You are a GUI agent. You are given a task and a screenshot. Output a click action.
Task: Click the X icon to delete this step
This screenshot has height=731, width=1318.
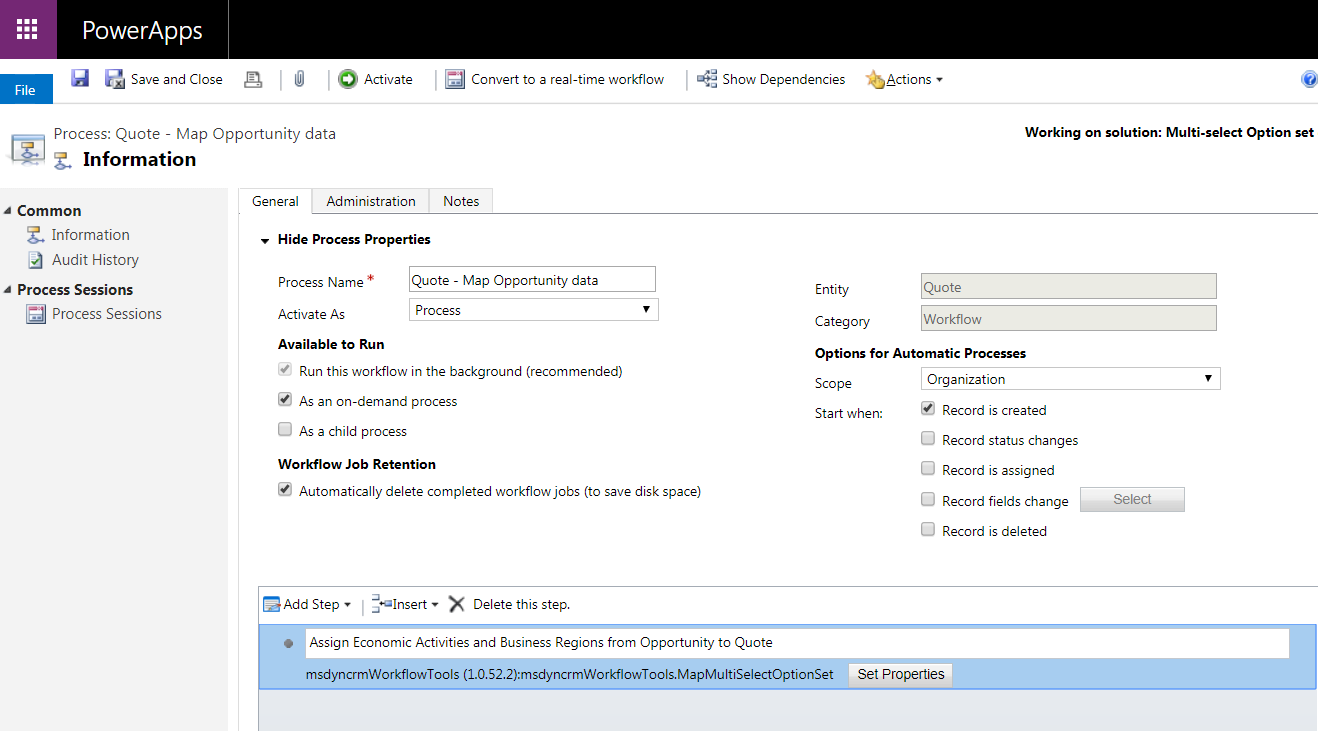(x=457, y=604)
